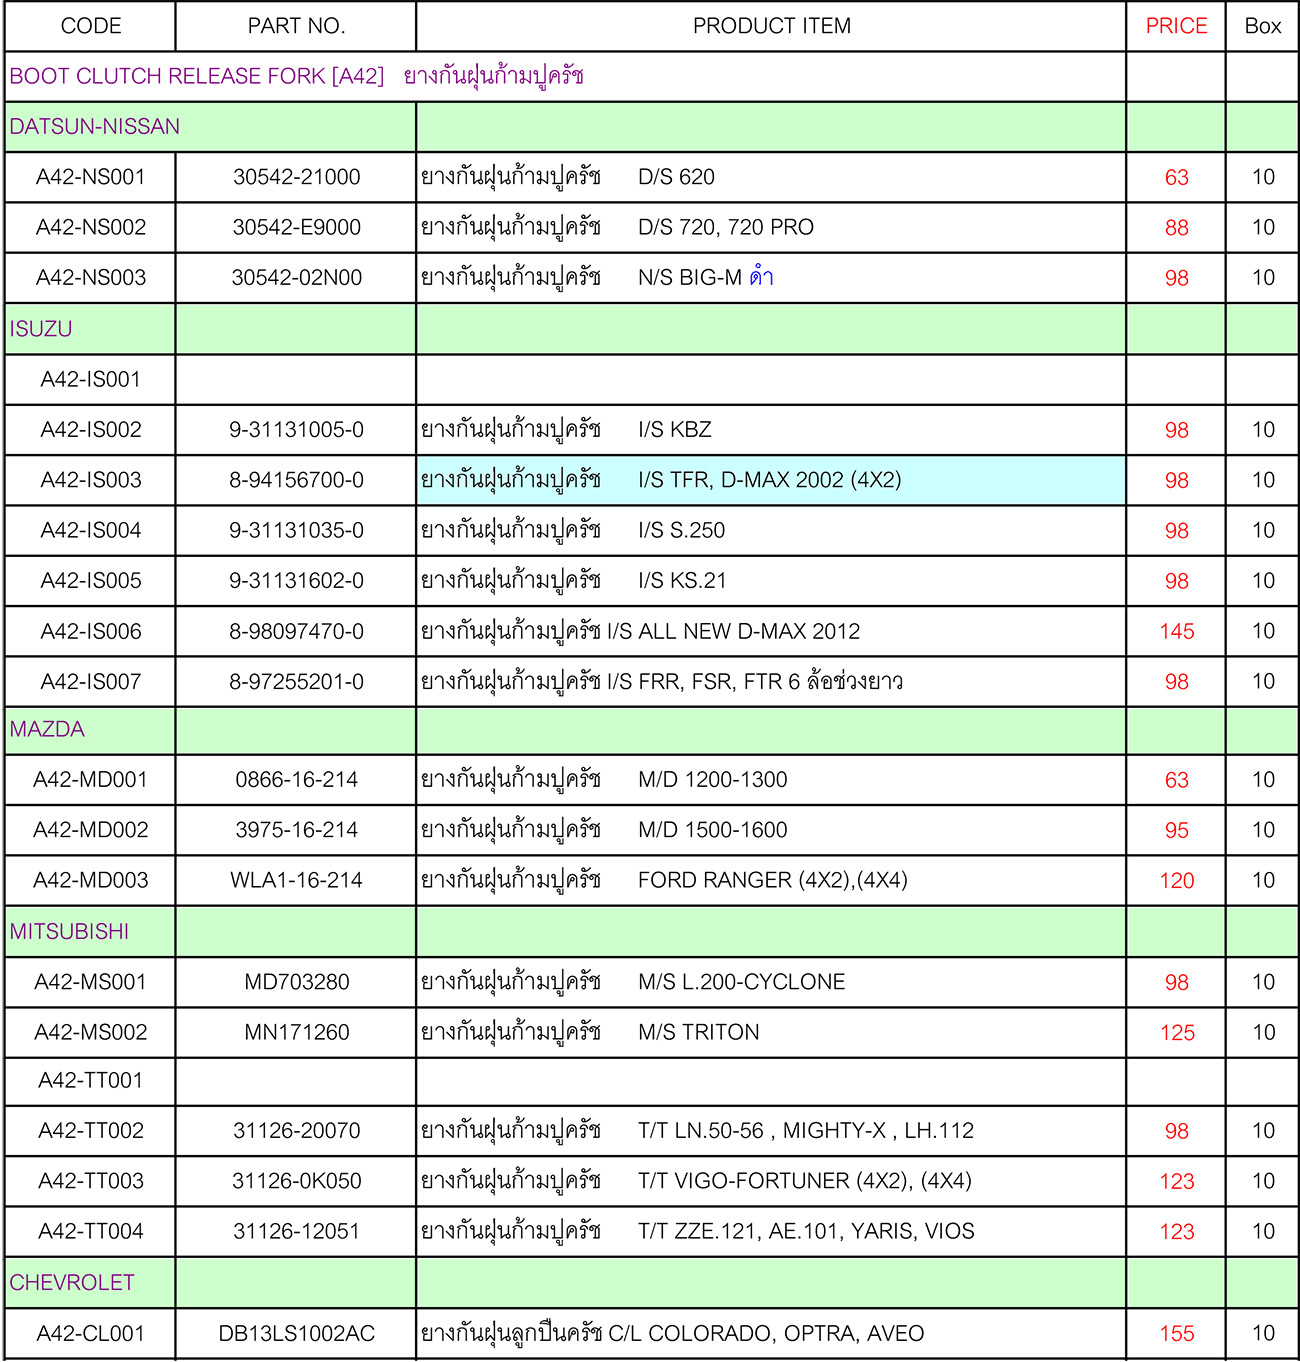Image resolution: width=1300 pixels, height=1362 pixels.
Task: Click code cell A42-CL001
Action: [91, 1334]
